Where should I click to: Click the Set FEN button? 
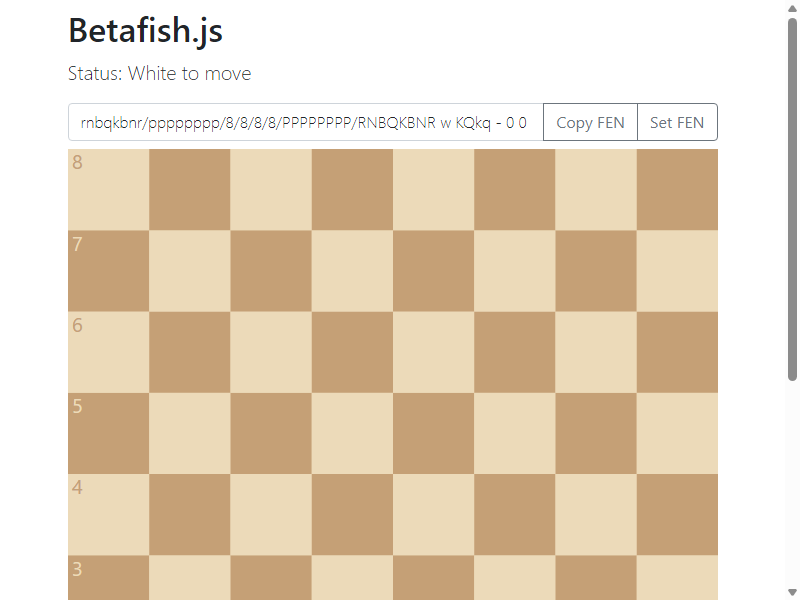(x=677, y=122)
